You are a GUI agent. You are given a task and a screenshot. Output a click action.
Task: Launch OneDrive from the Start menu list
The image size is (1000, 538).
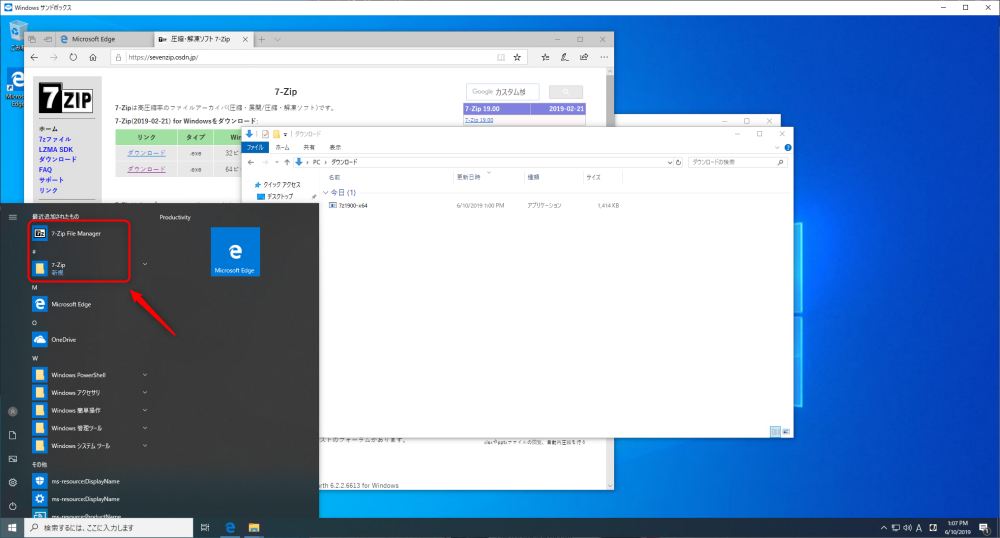(x=64, y=340)
